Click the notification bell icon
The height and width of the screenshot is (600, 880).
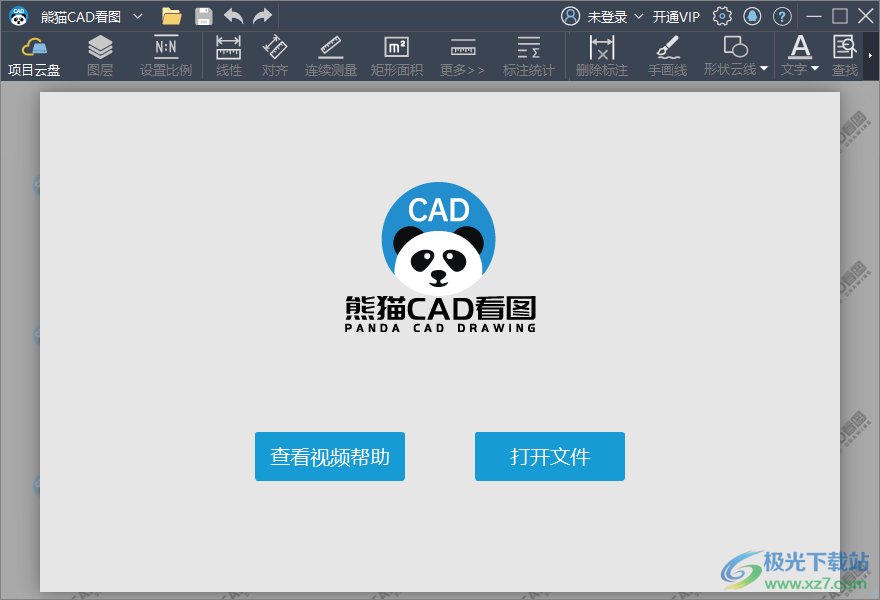click(752, 16)
